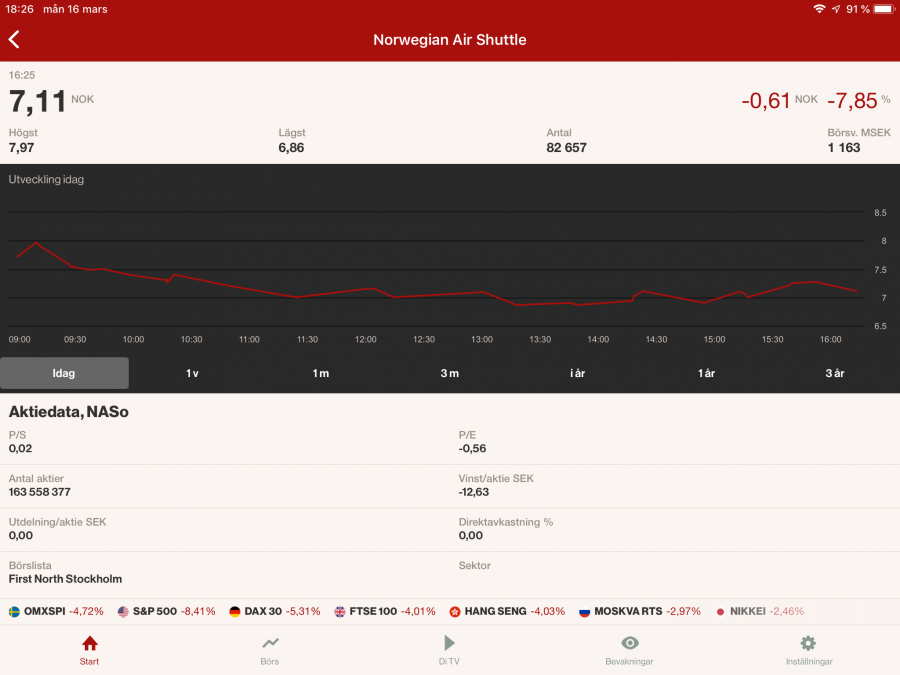This screenshot has height=675, width=900.
Task: Tap the DAX 30 index ticker
Action: coord(275,611)
